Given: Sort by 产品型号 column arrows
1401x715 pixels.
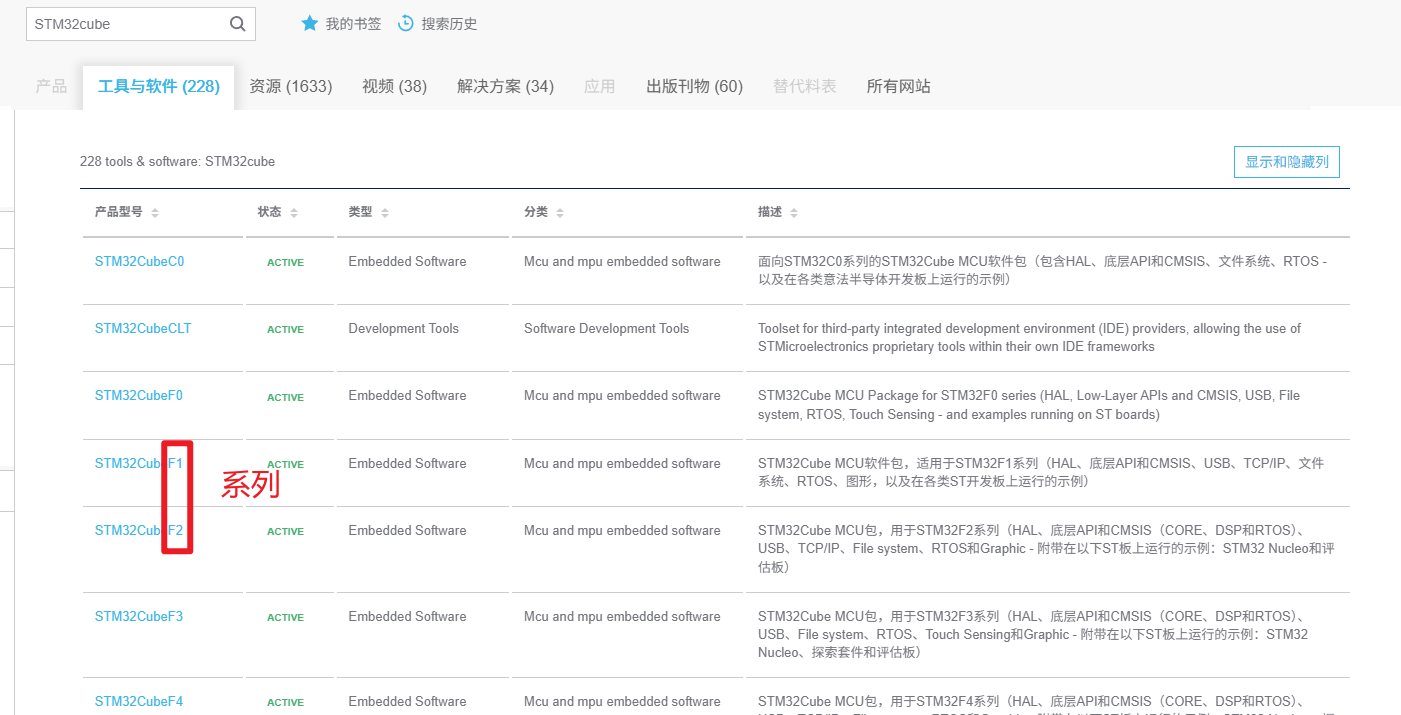Looking at the screenshot, I should click(x=155, y=213).
